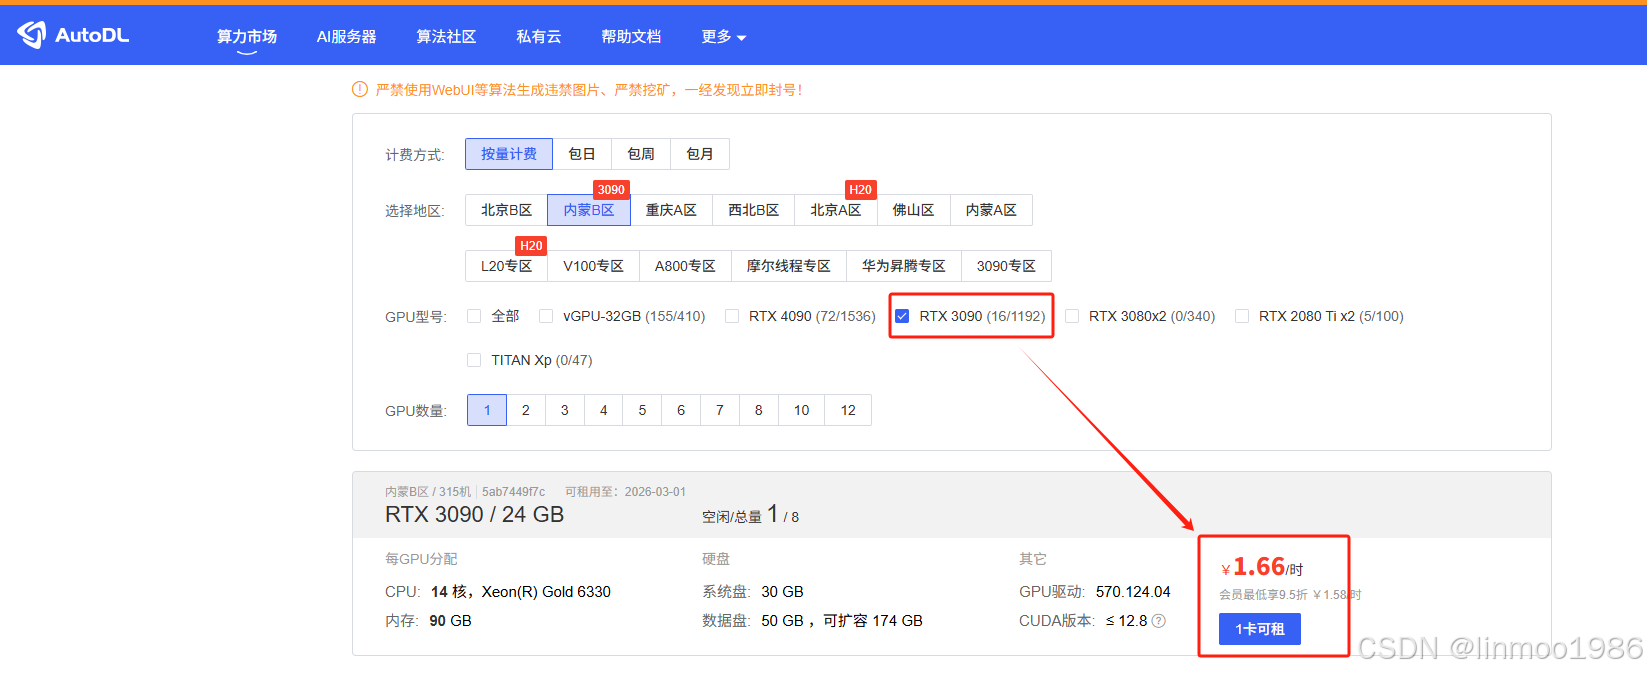Set GPU count to 7
1647x676 pixels.
720,410
